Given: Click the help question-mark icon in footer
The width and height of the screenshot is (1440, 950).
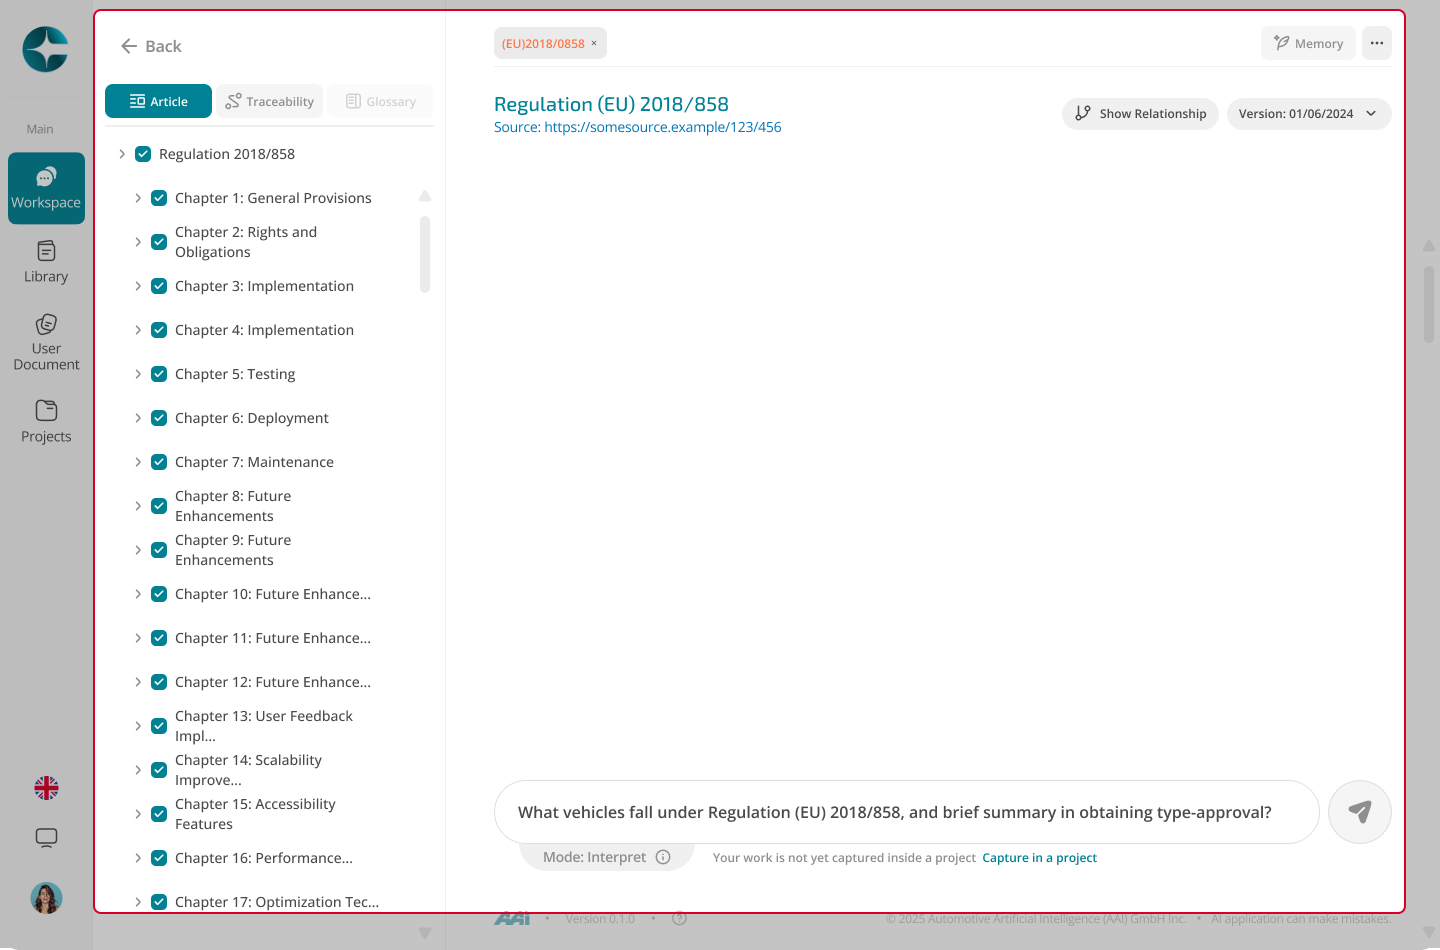Looking at the screenshot, I should pos(680,918).
